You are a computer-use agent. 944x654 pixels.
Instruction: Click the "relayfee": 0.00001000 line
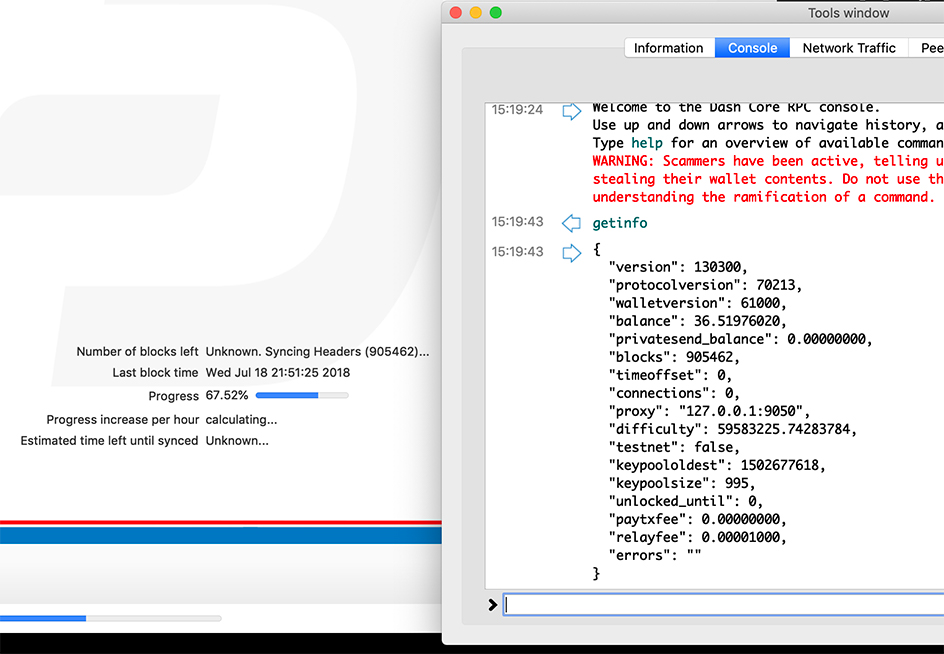[x=697, y=538]
